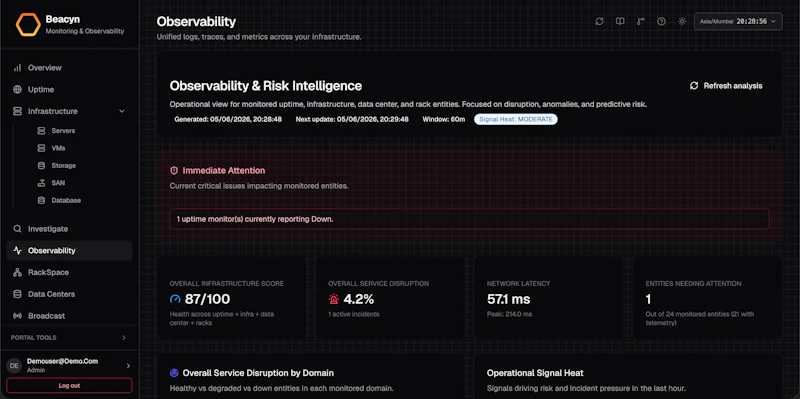Click the Servers sub-item icon

pos(41,131)
